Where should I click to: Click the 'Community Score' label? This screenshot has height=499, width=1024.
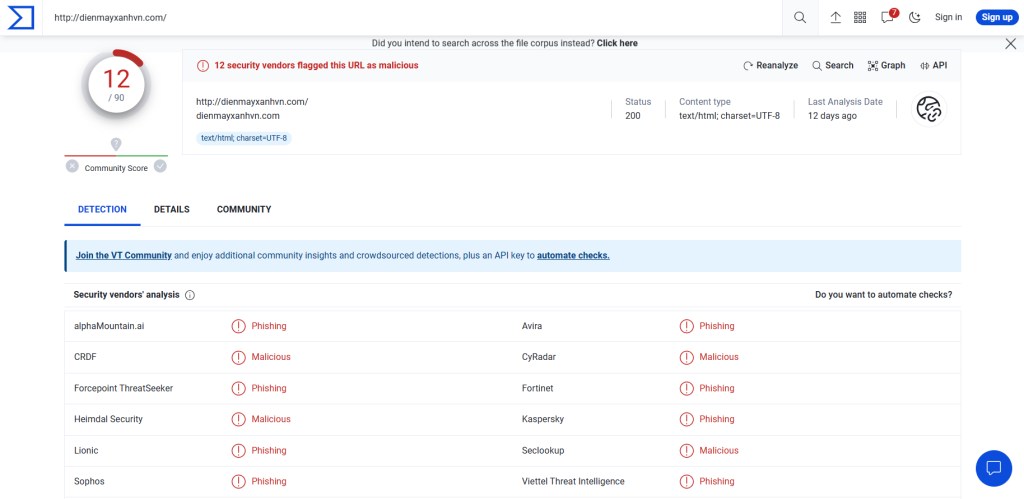[116, 168]
